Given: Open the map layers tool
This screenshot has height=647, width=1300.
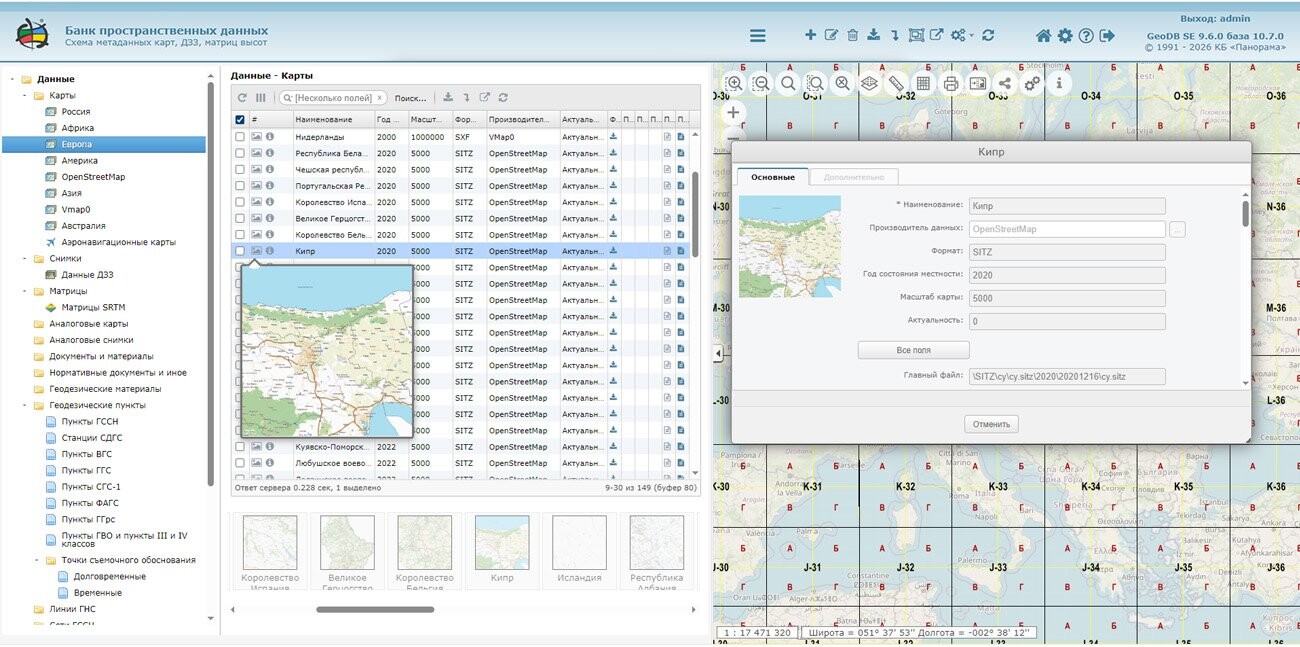Looking at the screenshot, I should 869,83.
